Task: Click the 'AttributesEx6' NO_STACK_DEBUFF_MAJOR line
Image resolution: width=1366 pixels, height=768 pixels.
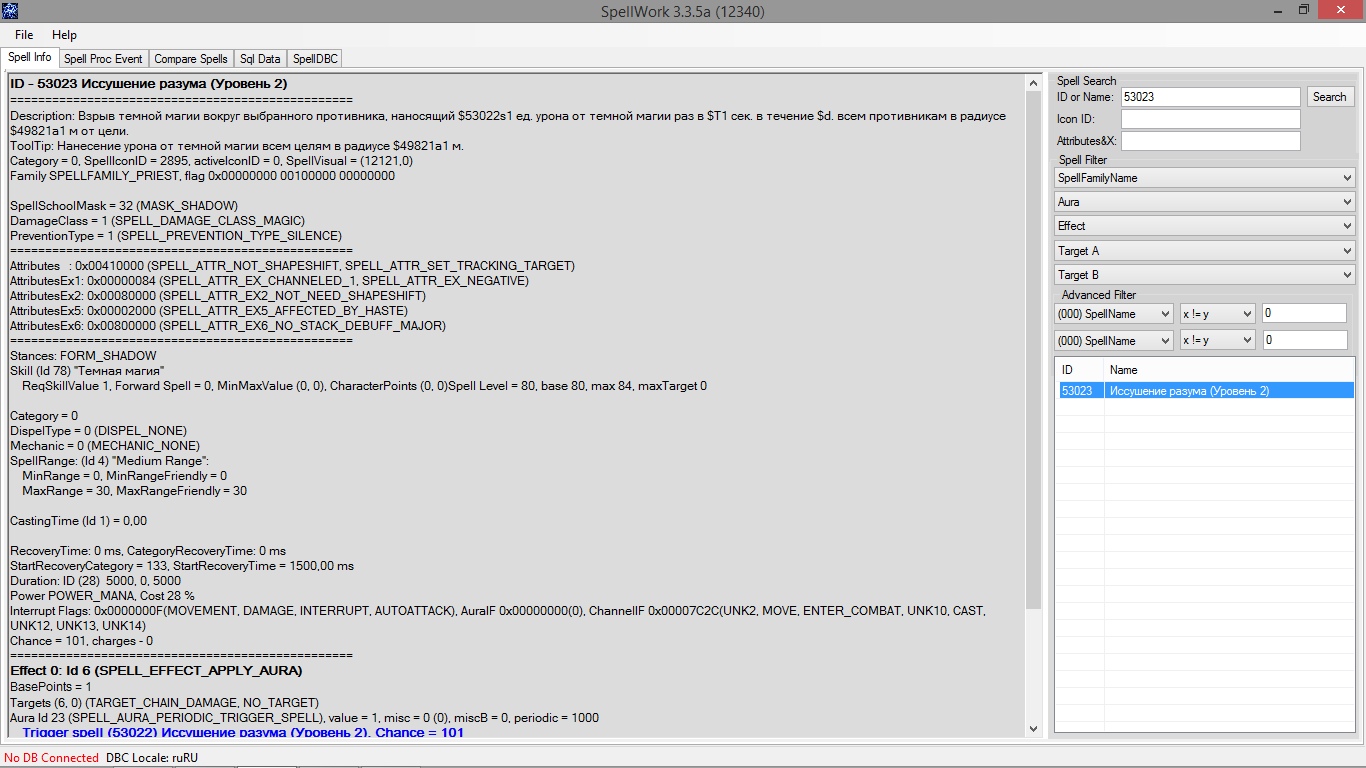Action: (x=228, y=326)
